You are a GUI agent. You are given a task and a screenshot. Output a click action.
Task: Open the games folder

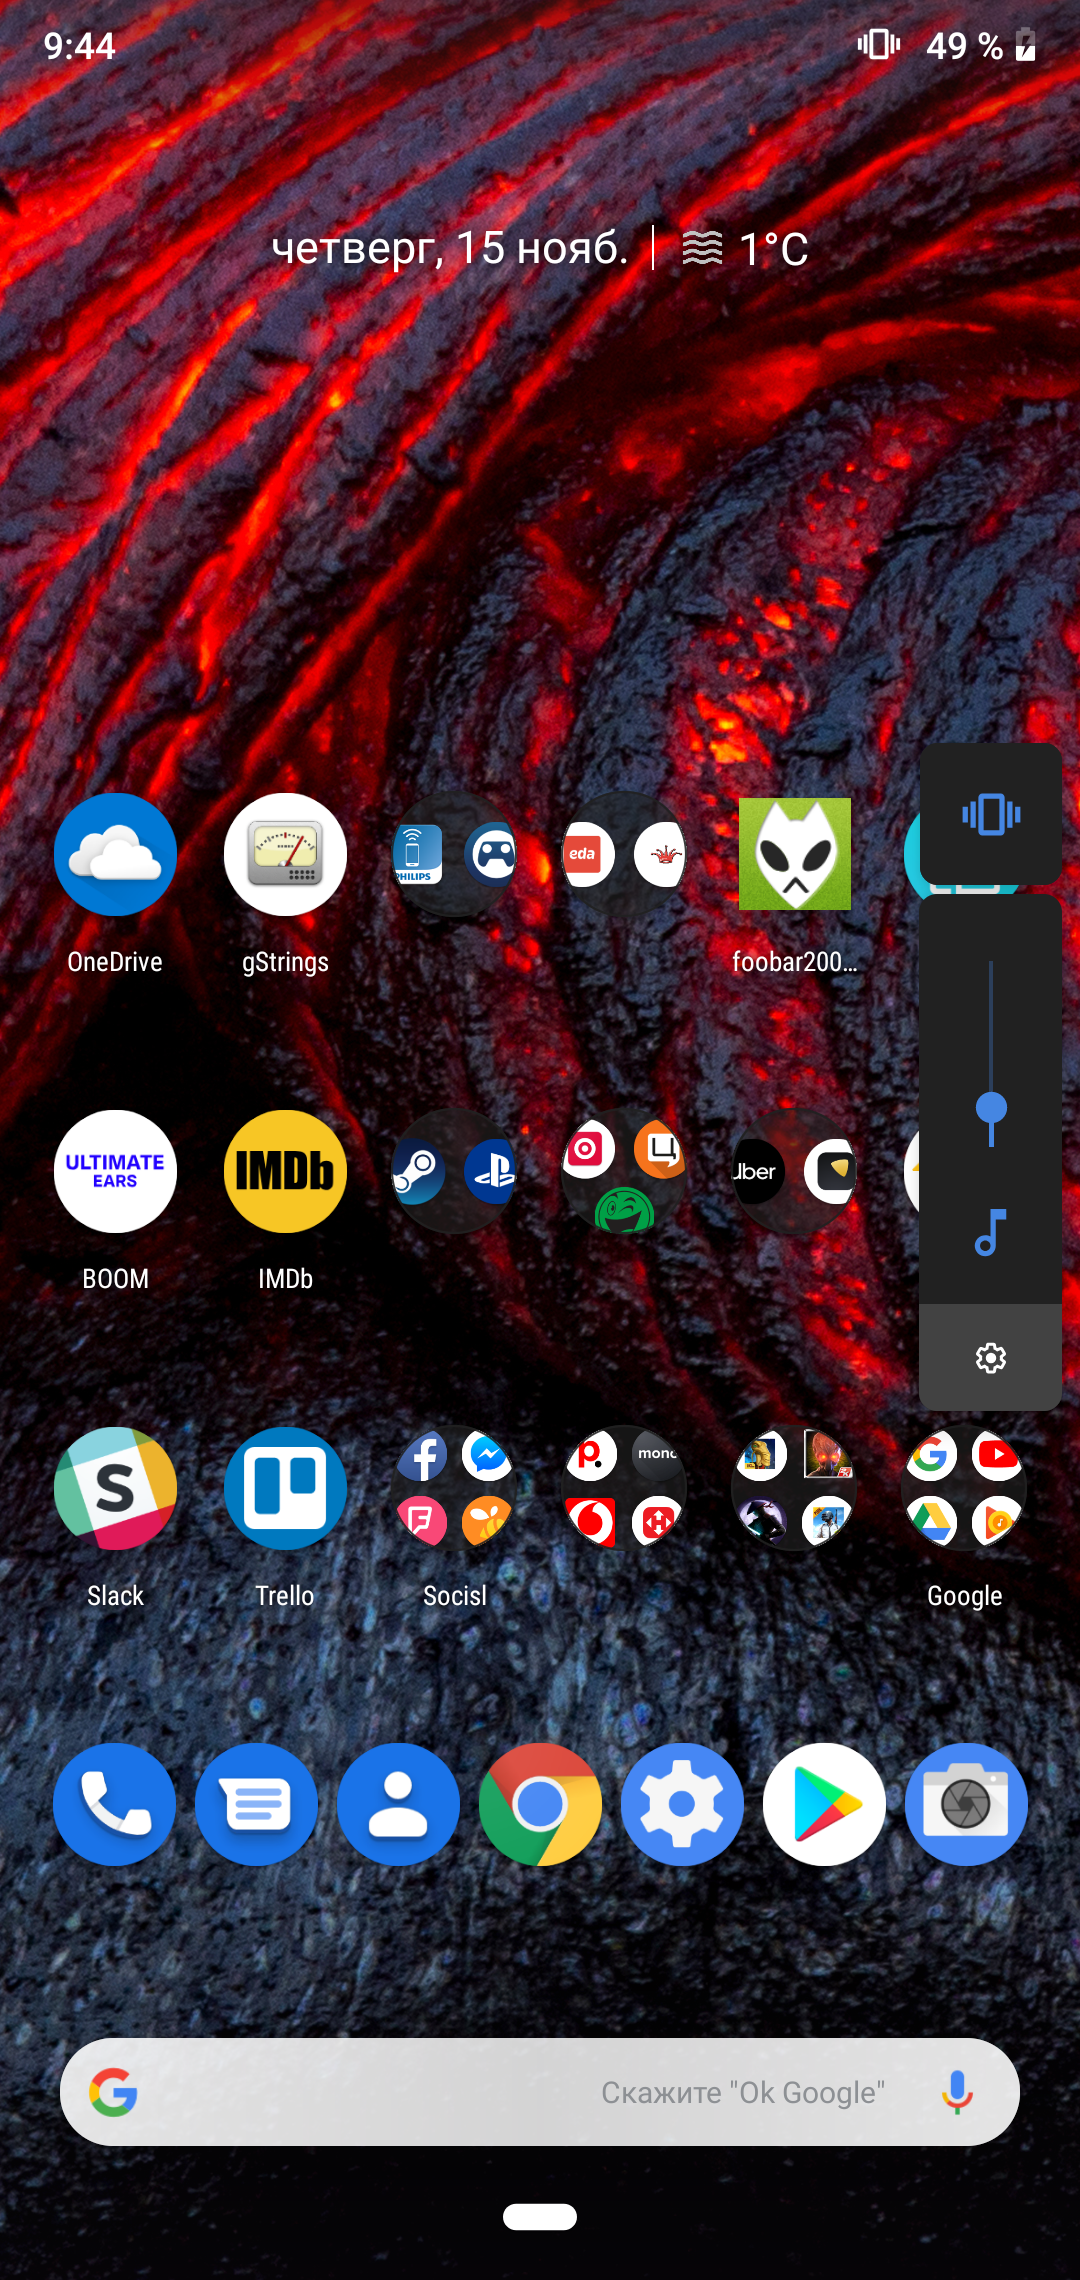click(x=795, y=1489)
